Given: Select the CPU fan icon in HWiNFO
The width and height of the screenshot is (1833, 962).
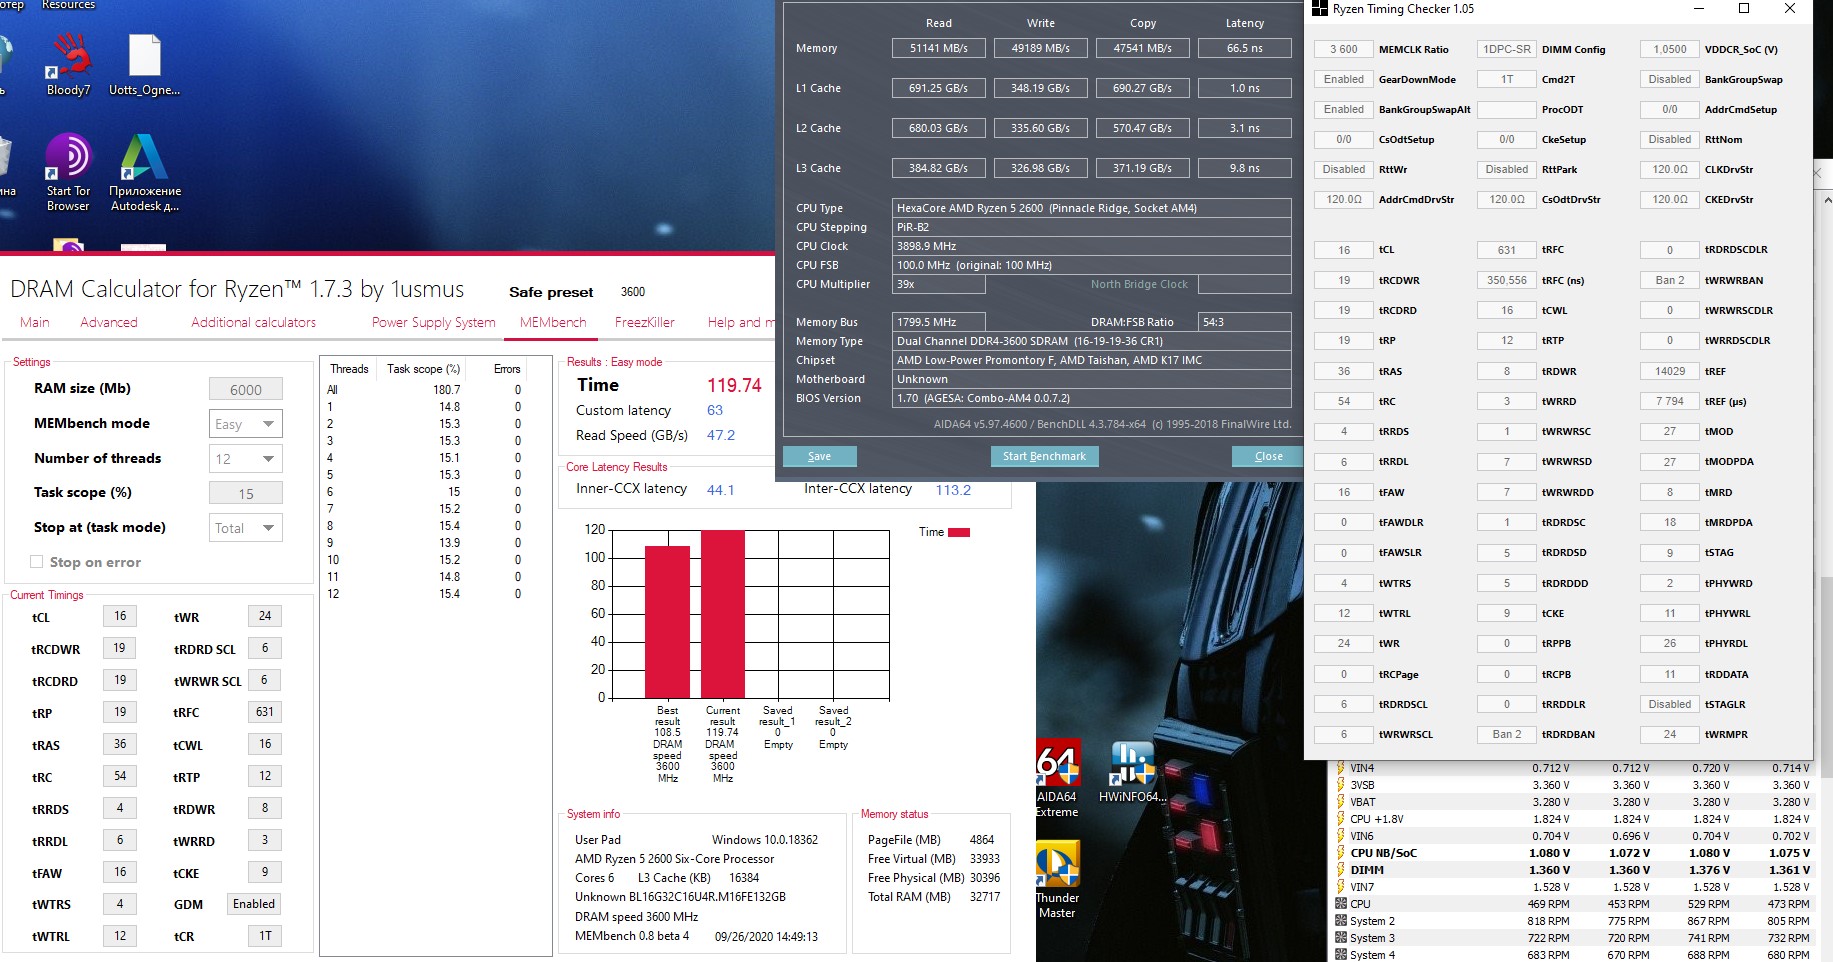Looking at the screenshot, I should (x=1341, y=904).
